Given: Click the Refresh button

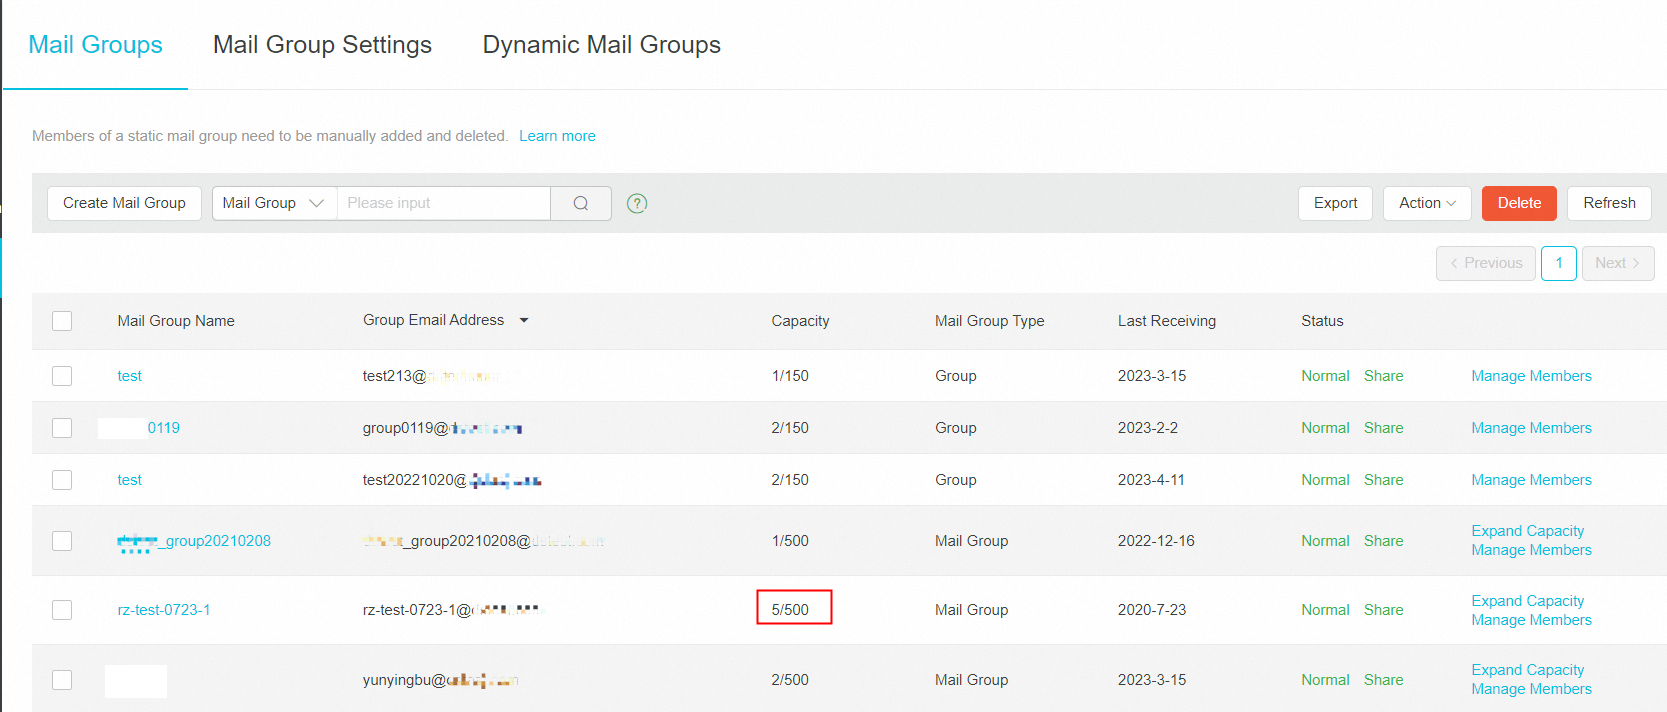Looking at the screenshot, I should pos(1609,203).
